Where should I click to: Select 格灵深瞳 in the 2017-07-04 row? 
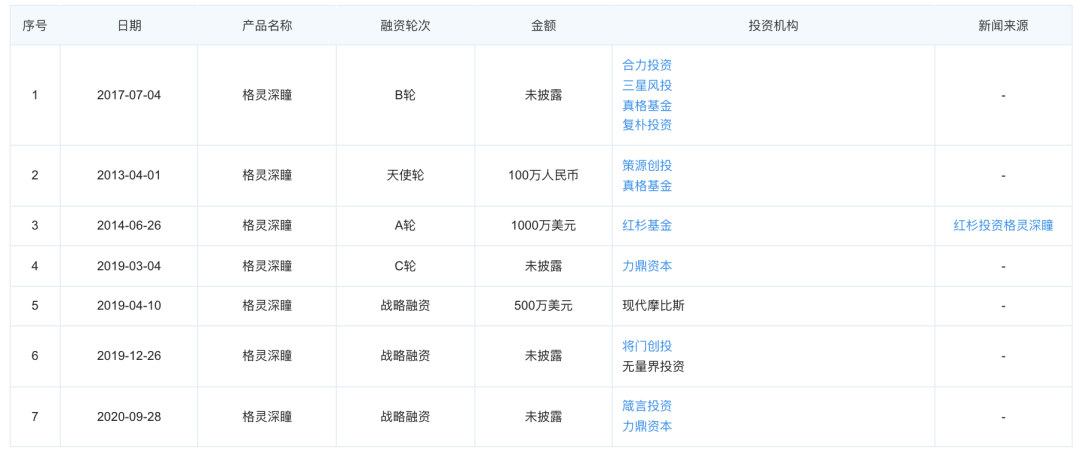[x=267, y=95]
